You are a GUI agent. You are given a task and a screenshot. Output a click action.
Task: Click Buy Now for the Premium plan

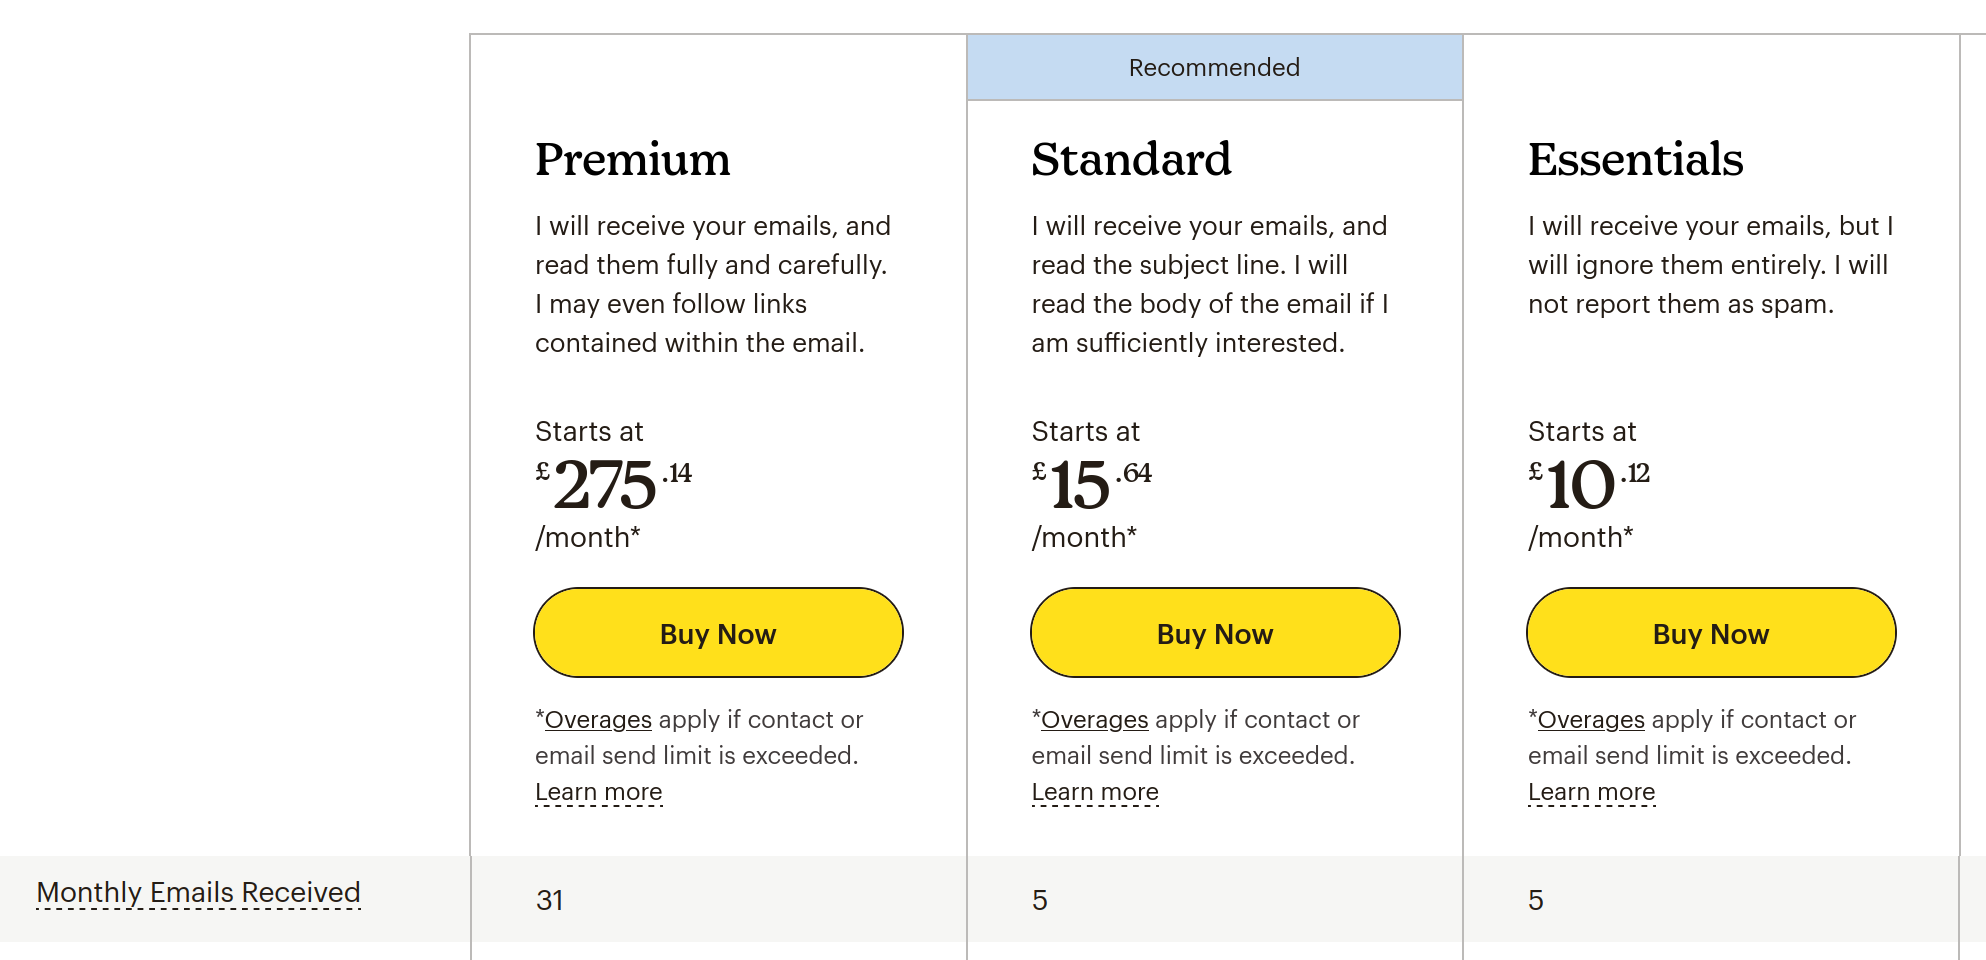tap(718, 633)
